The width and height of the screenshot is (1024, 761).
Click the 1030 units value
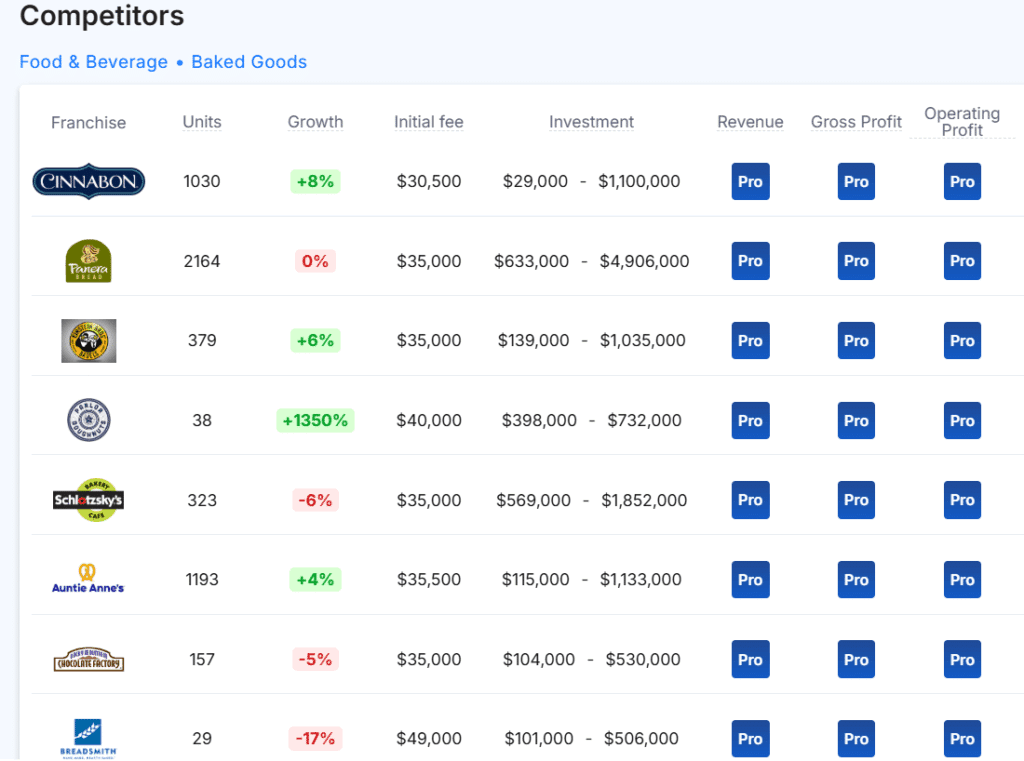[x=202, y=182]
